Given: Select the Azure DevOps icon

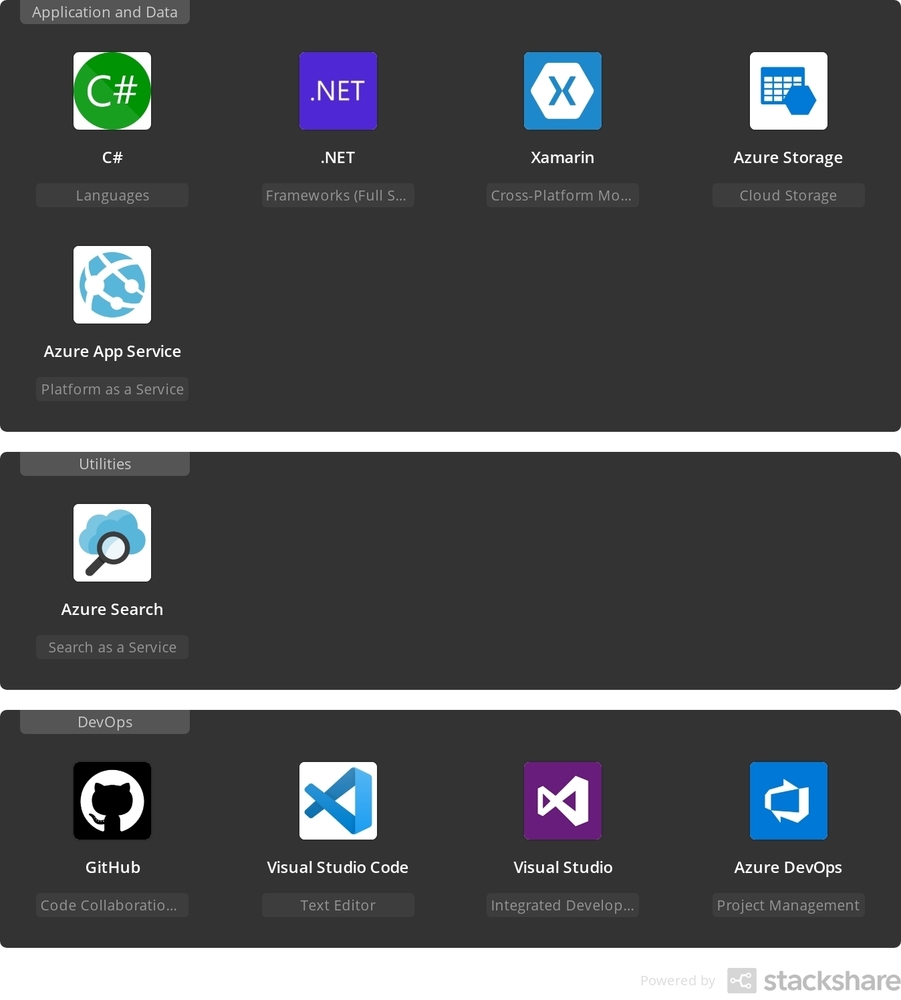Looking at the screenshot, I should (x=788, y=801).
